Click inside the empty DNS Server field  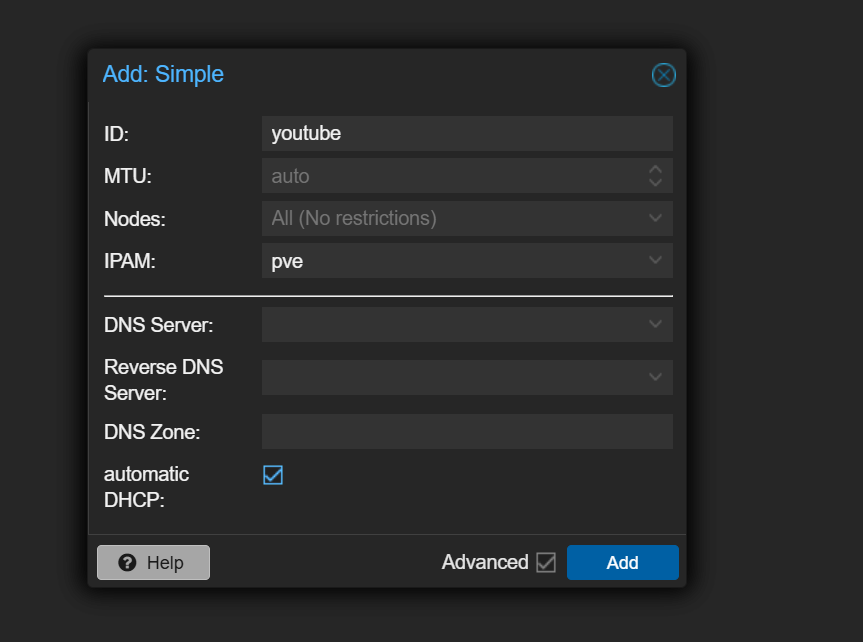click(x=450, y=324)
